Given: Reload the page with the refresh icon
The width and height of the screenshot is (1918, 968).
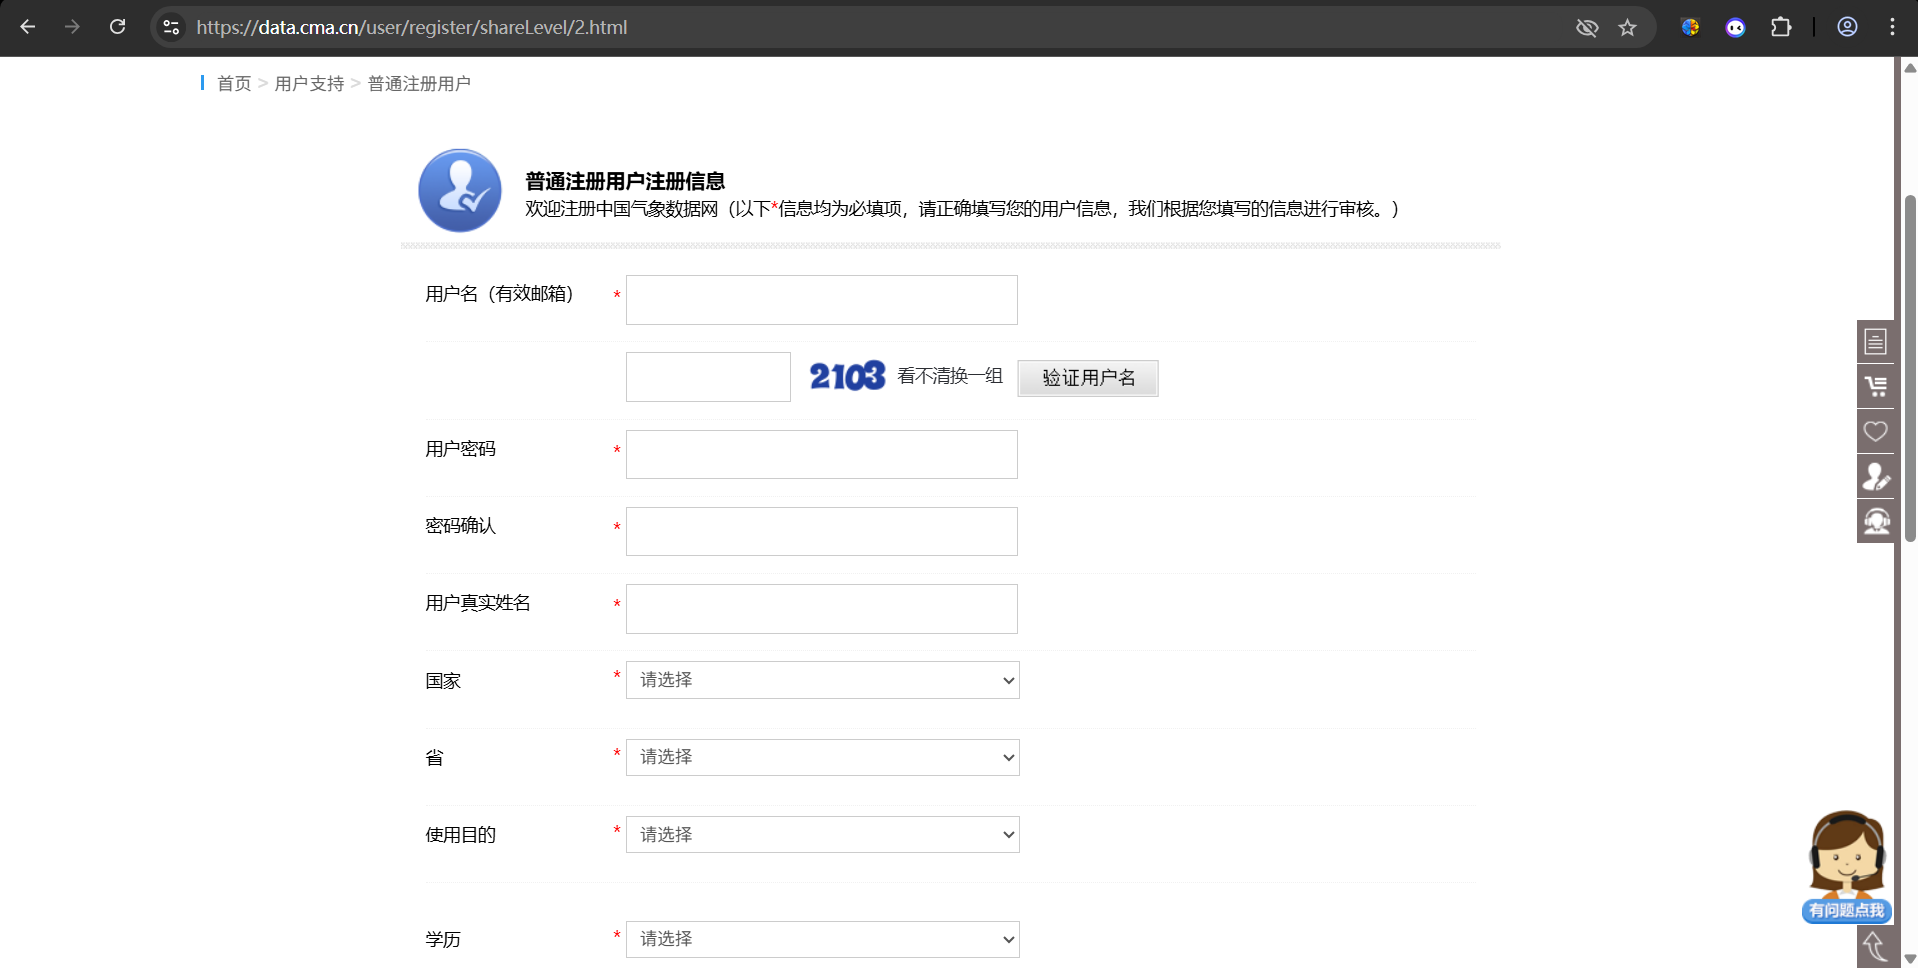Looking at the screenshot, I should pos(117,27).
